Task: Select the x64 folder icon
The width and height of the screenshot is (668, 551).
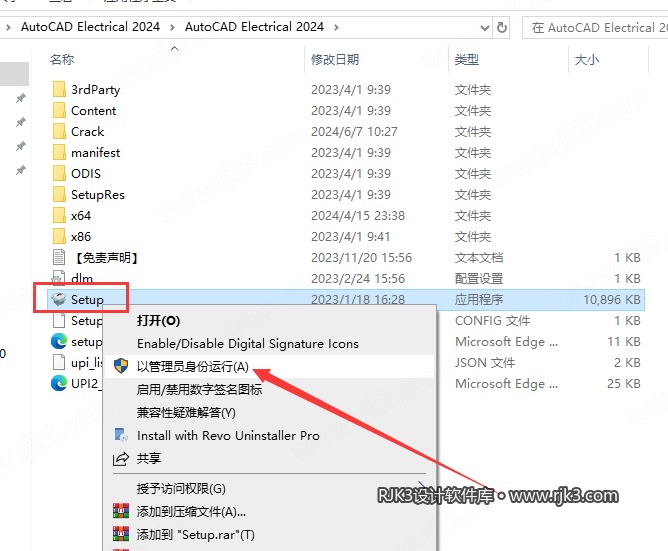Action: point(59,215)
